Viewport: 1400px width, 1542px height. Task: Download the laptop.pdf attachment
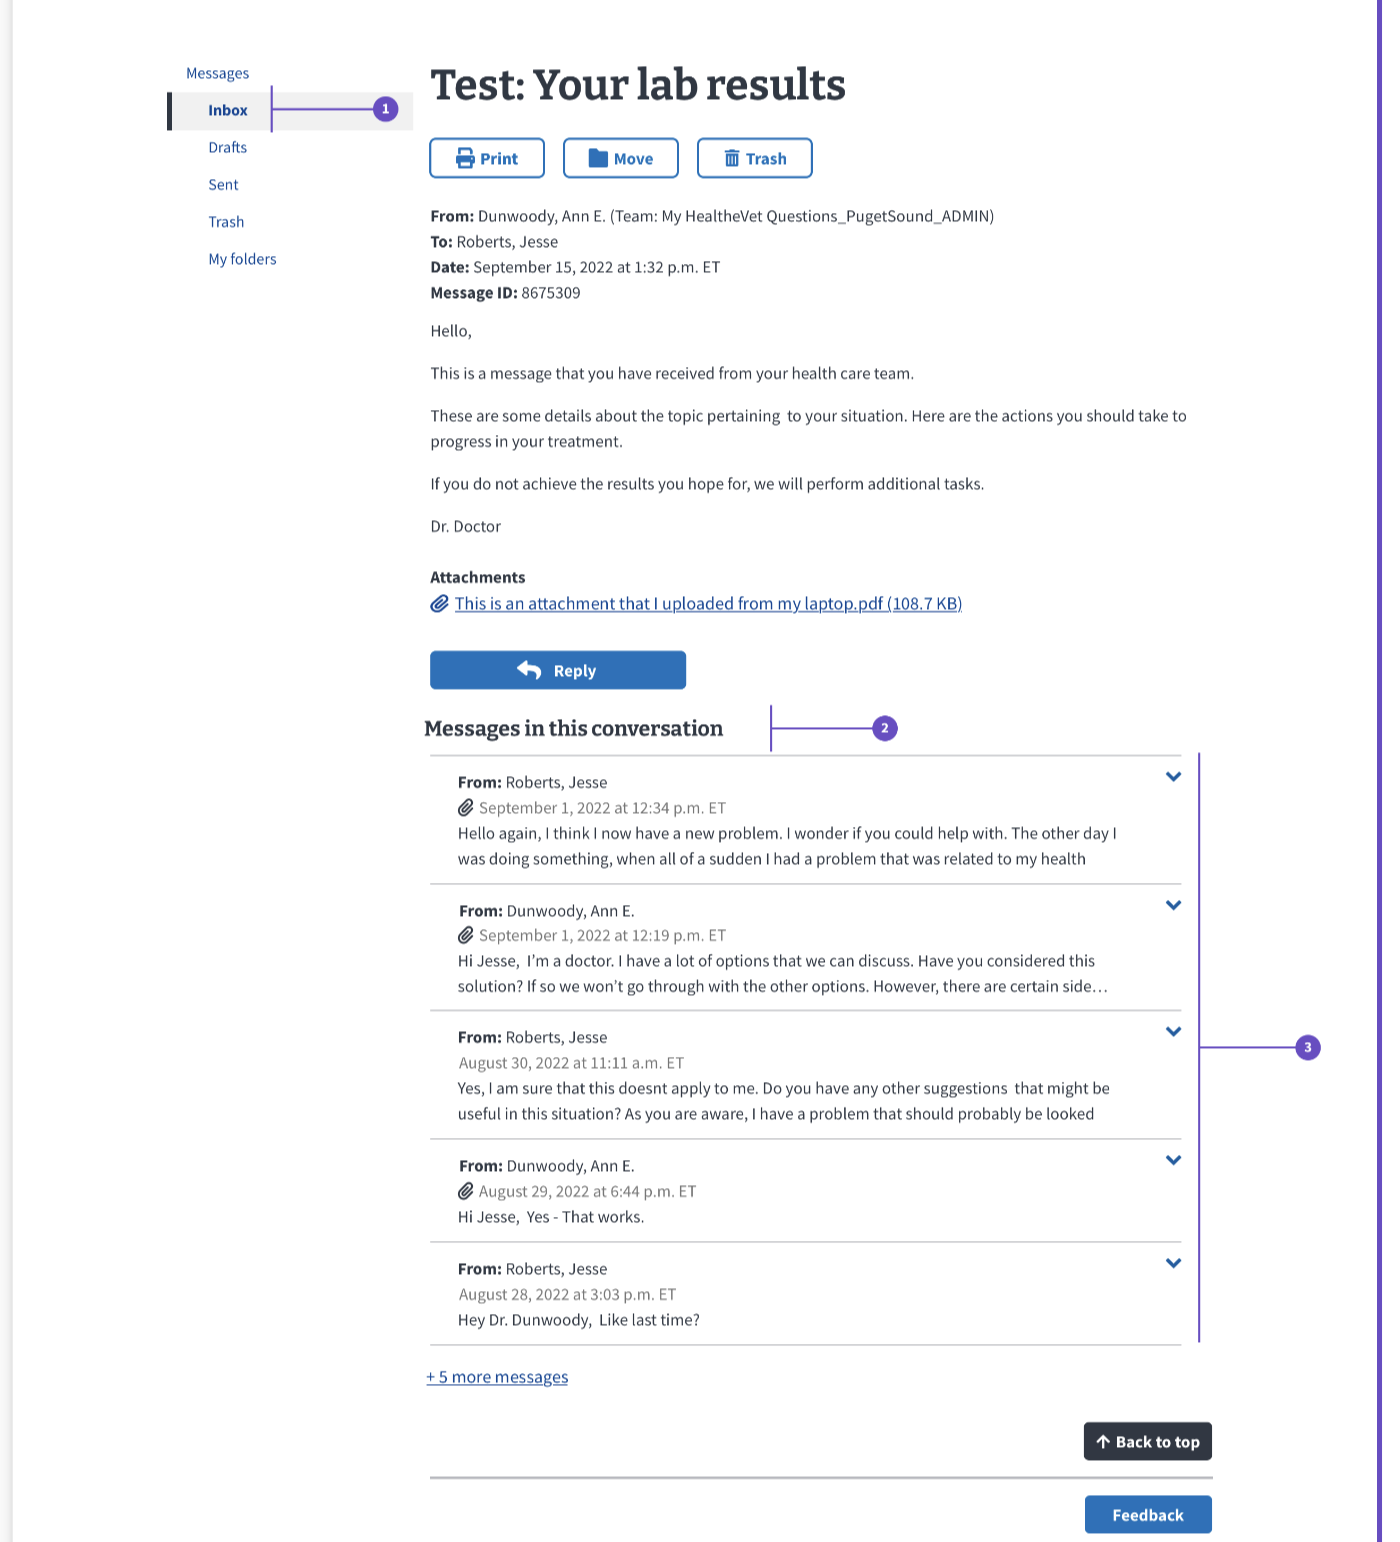click(707, 603)
